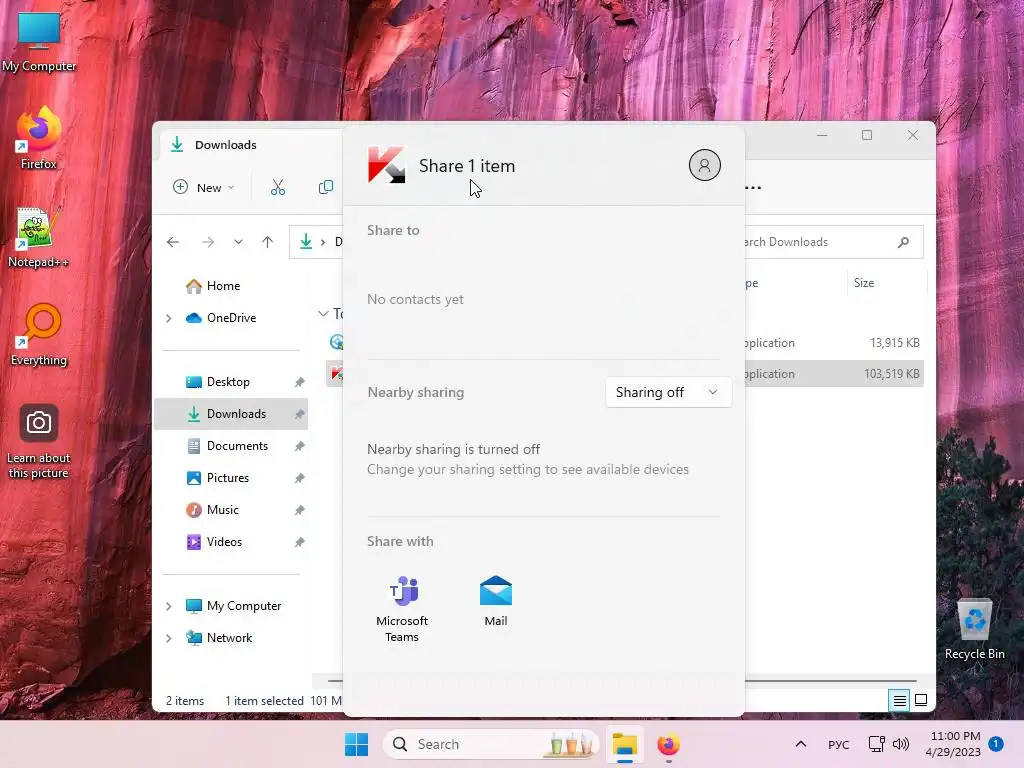Show hidden tray icons chevron
The height and width of the screenshot is (768, 1024).
pos(801,744)
